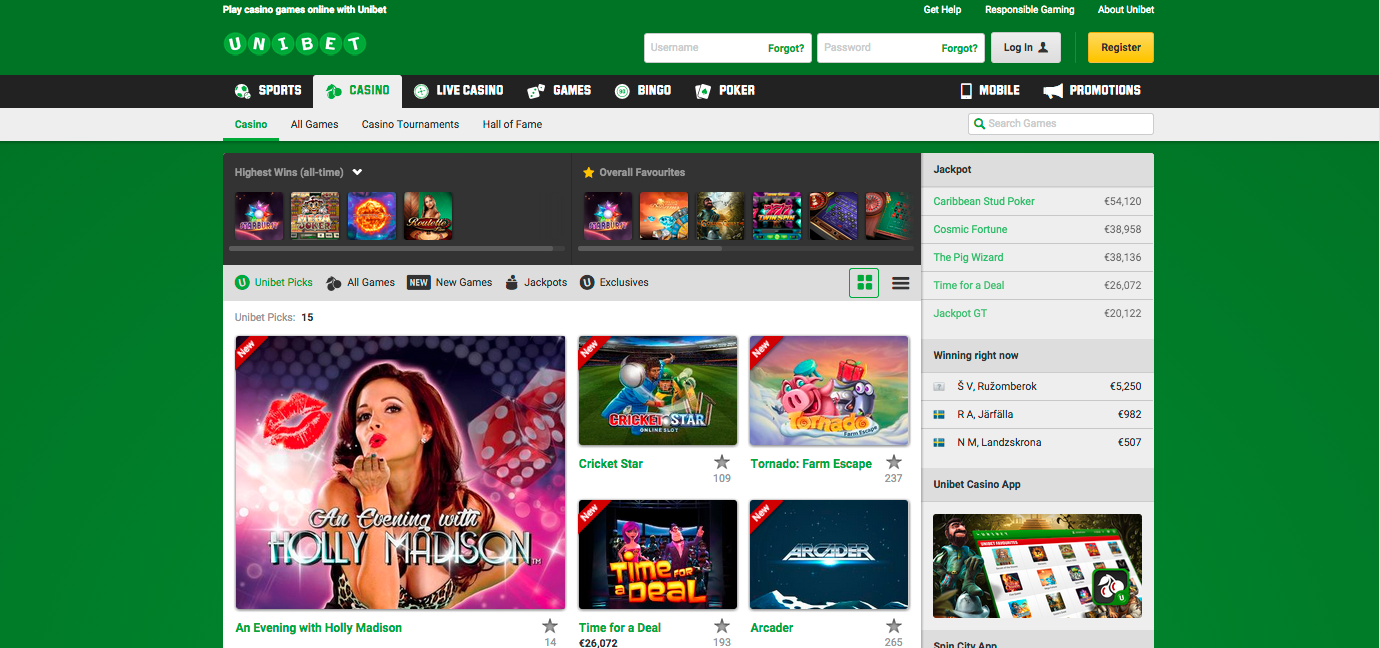Click the Cricket Star game title
This screenshot has width=1380, height=648.
click(611, 464)
